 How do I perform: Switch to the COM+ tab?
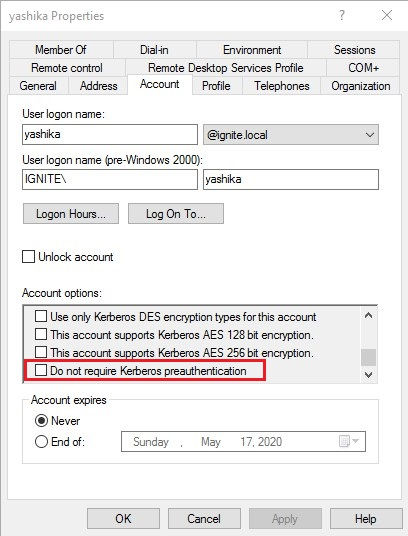(363, 68)
